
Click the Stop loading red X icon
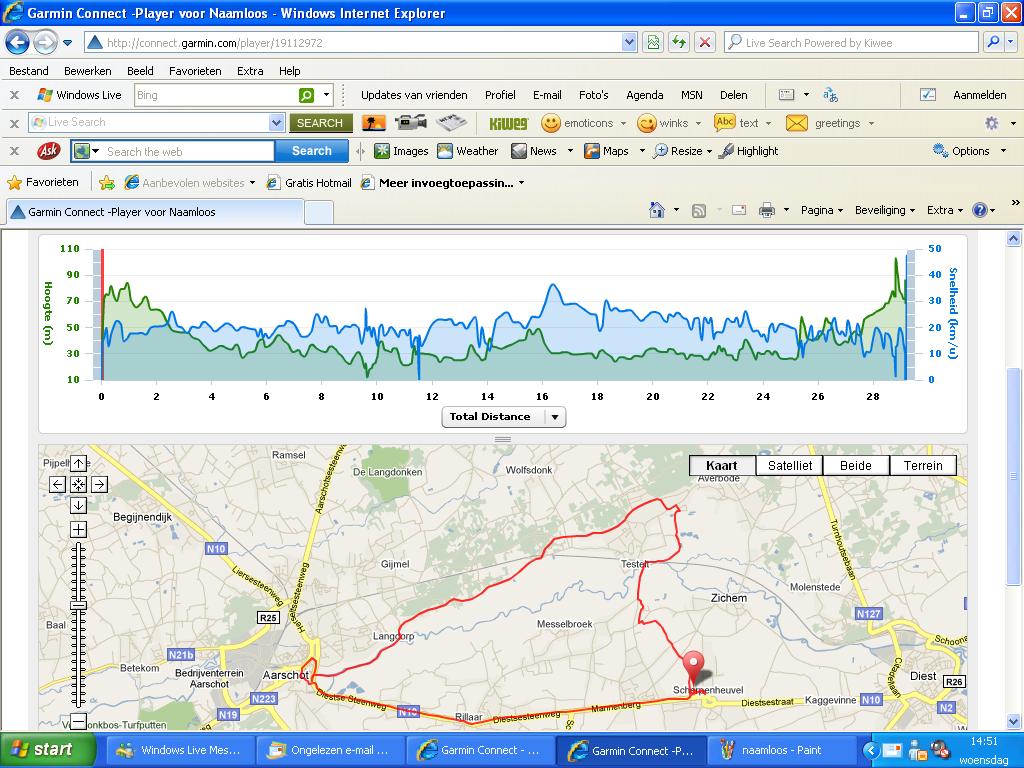705,43
